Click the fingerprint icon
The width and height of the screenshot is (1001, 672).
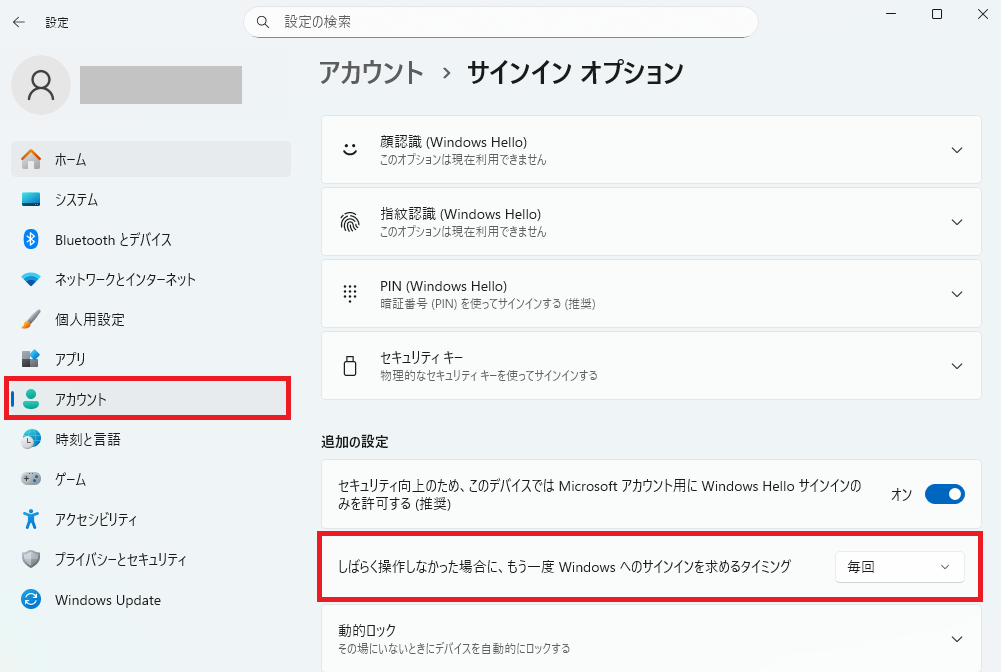pyautogui.click(x=350, y=221)
